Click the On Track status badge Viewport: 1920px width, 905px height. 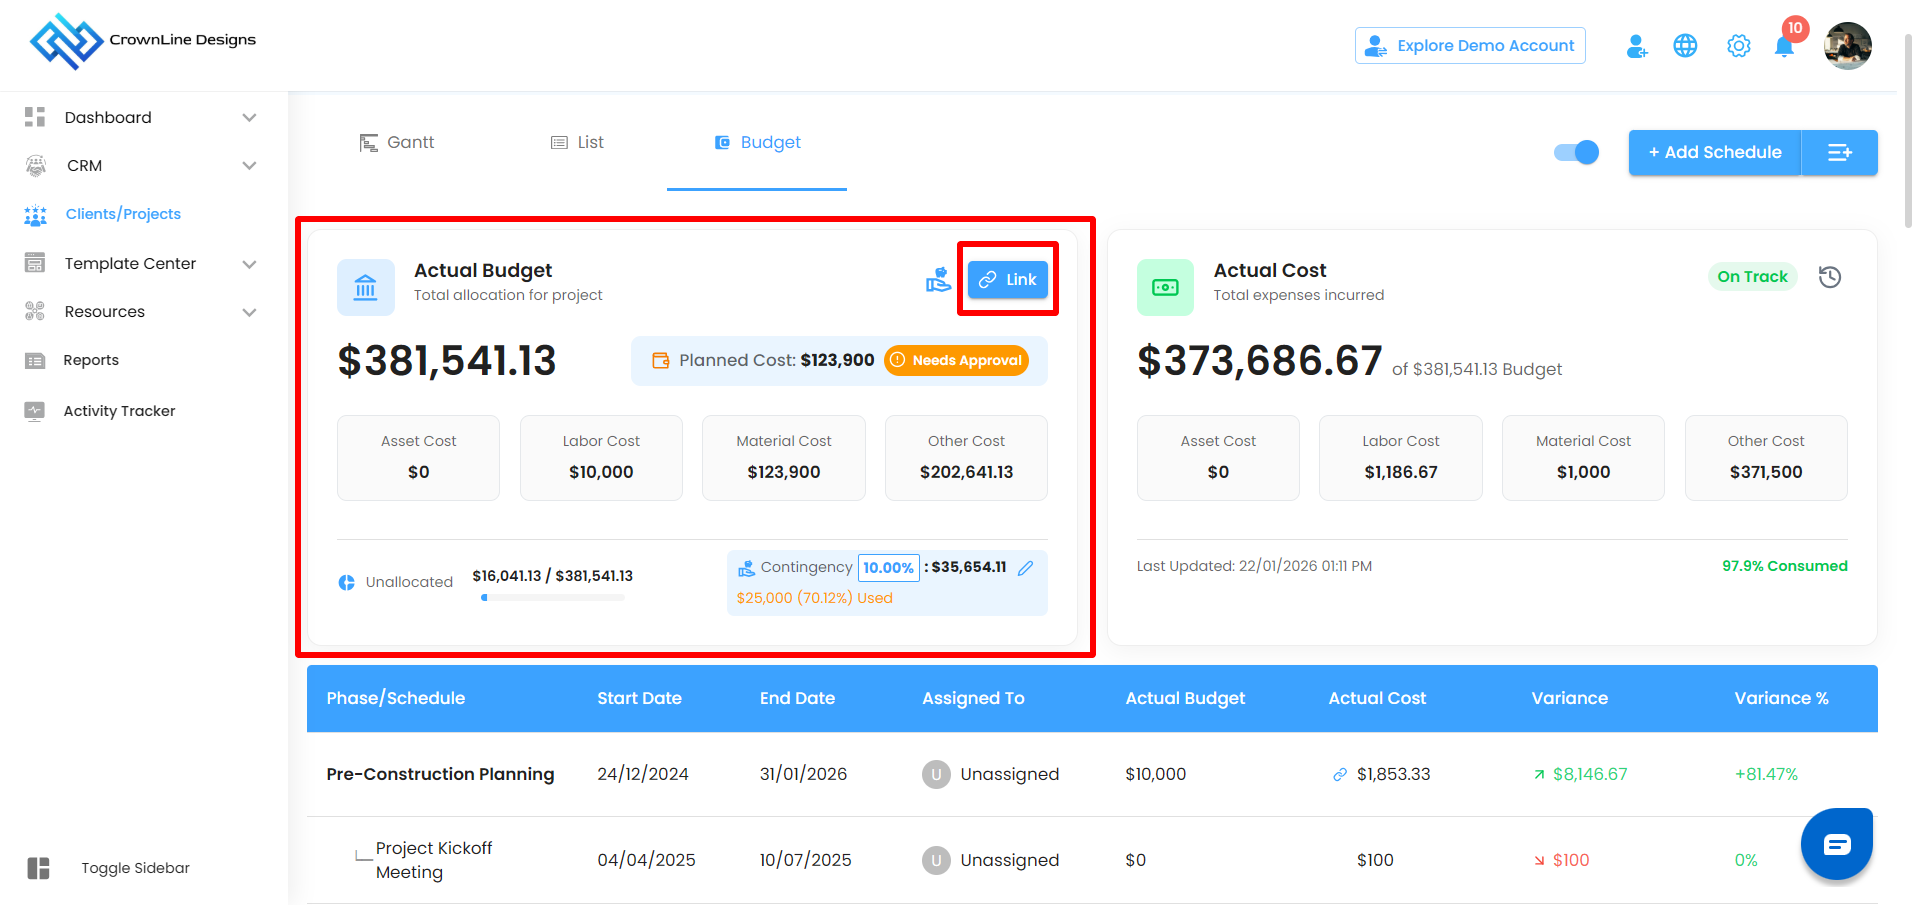tap(1752, 277)
